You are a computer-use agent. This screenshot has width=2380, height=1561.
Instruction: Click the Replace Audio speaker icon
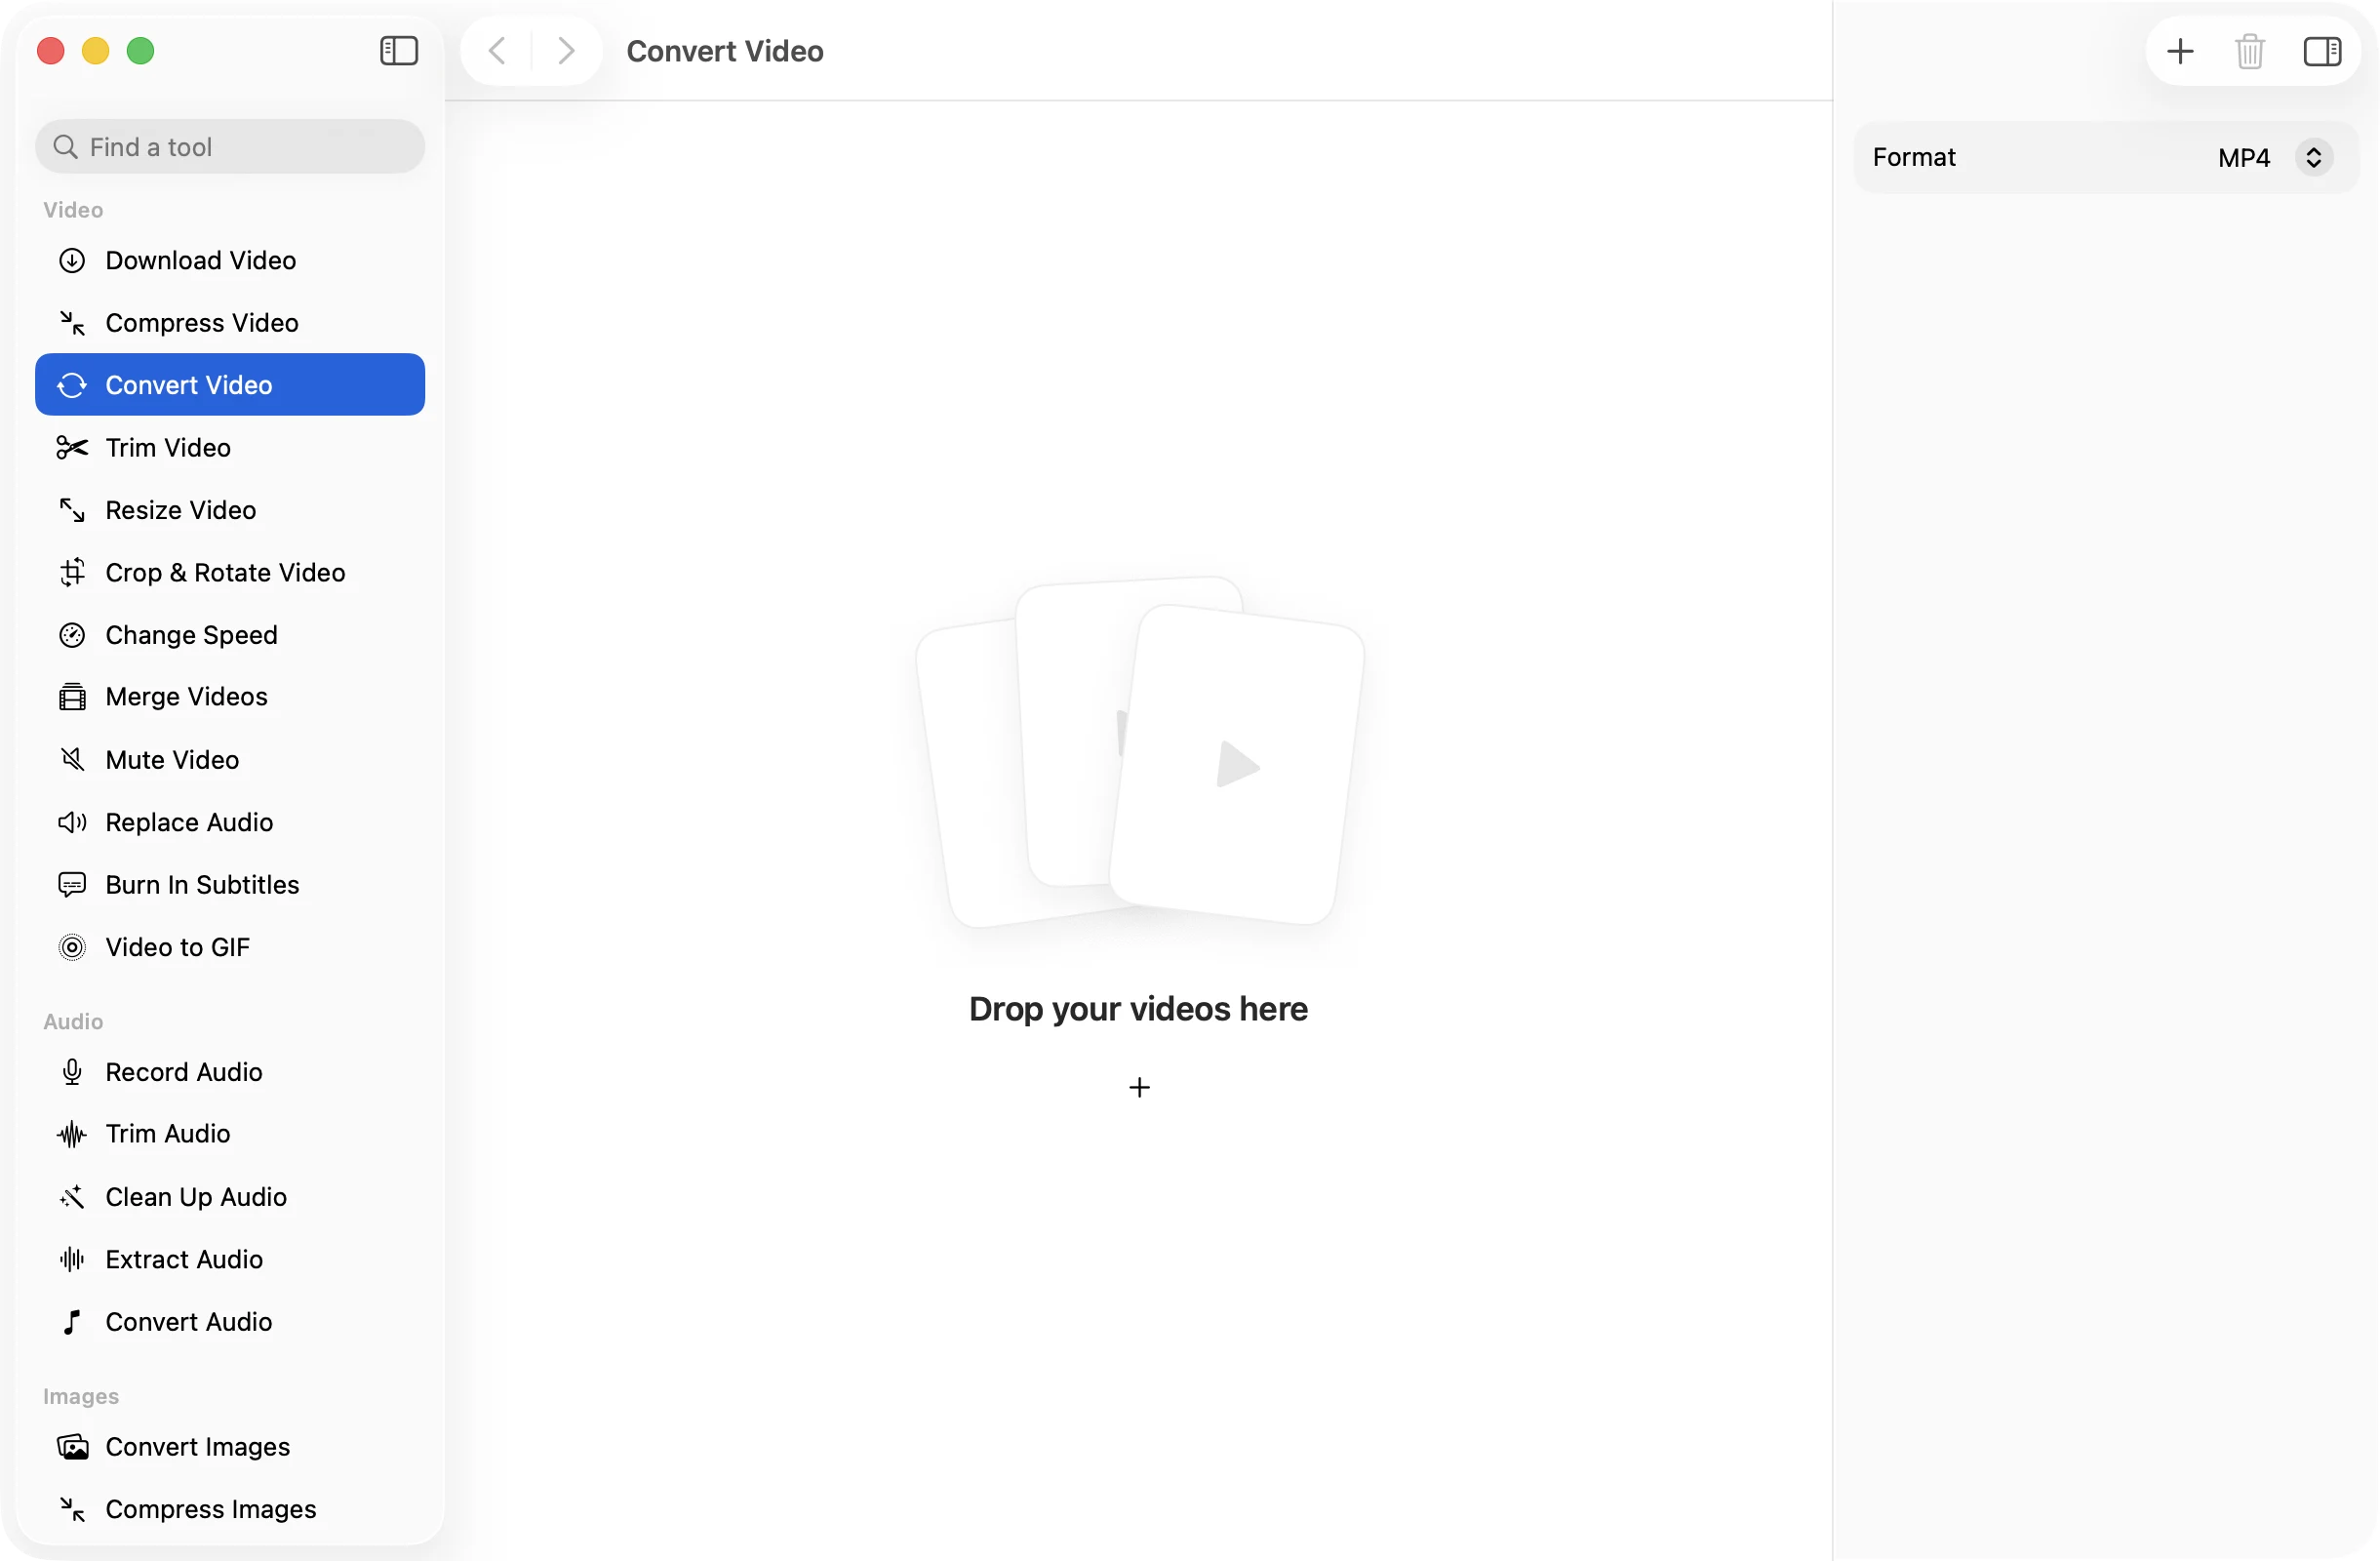coord(72,822)
